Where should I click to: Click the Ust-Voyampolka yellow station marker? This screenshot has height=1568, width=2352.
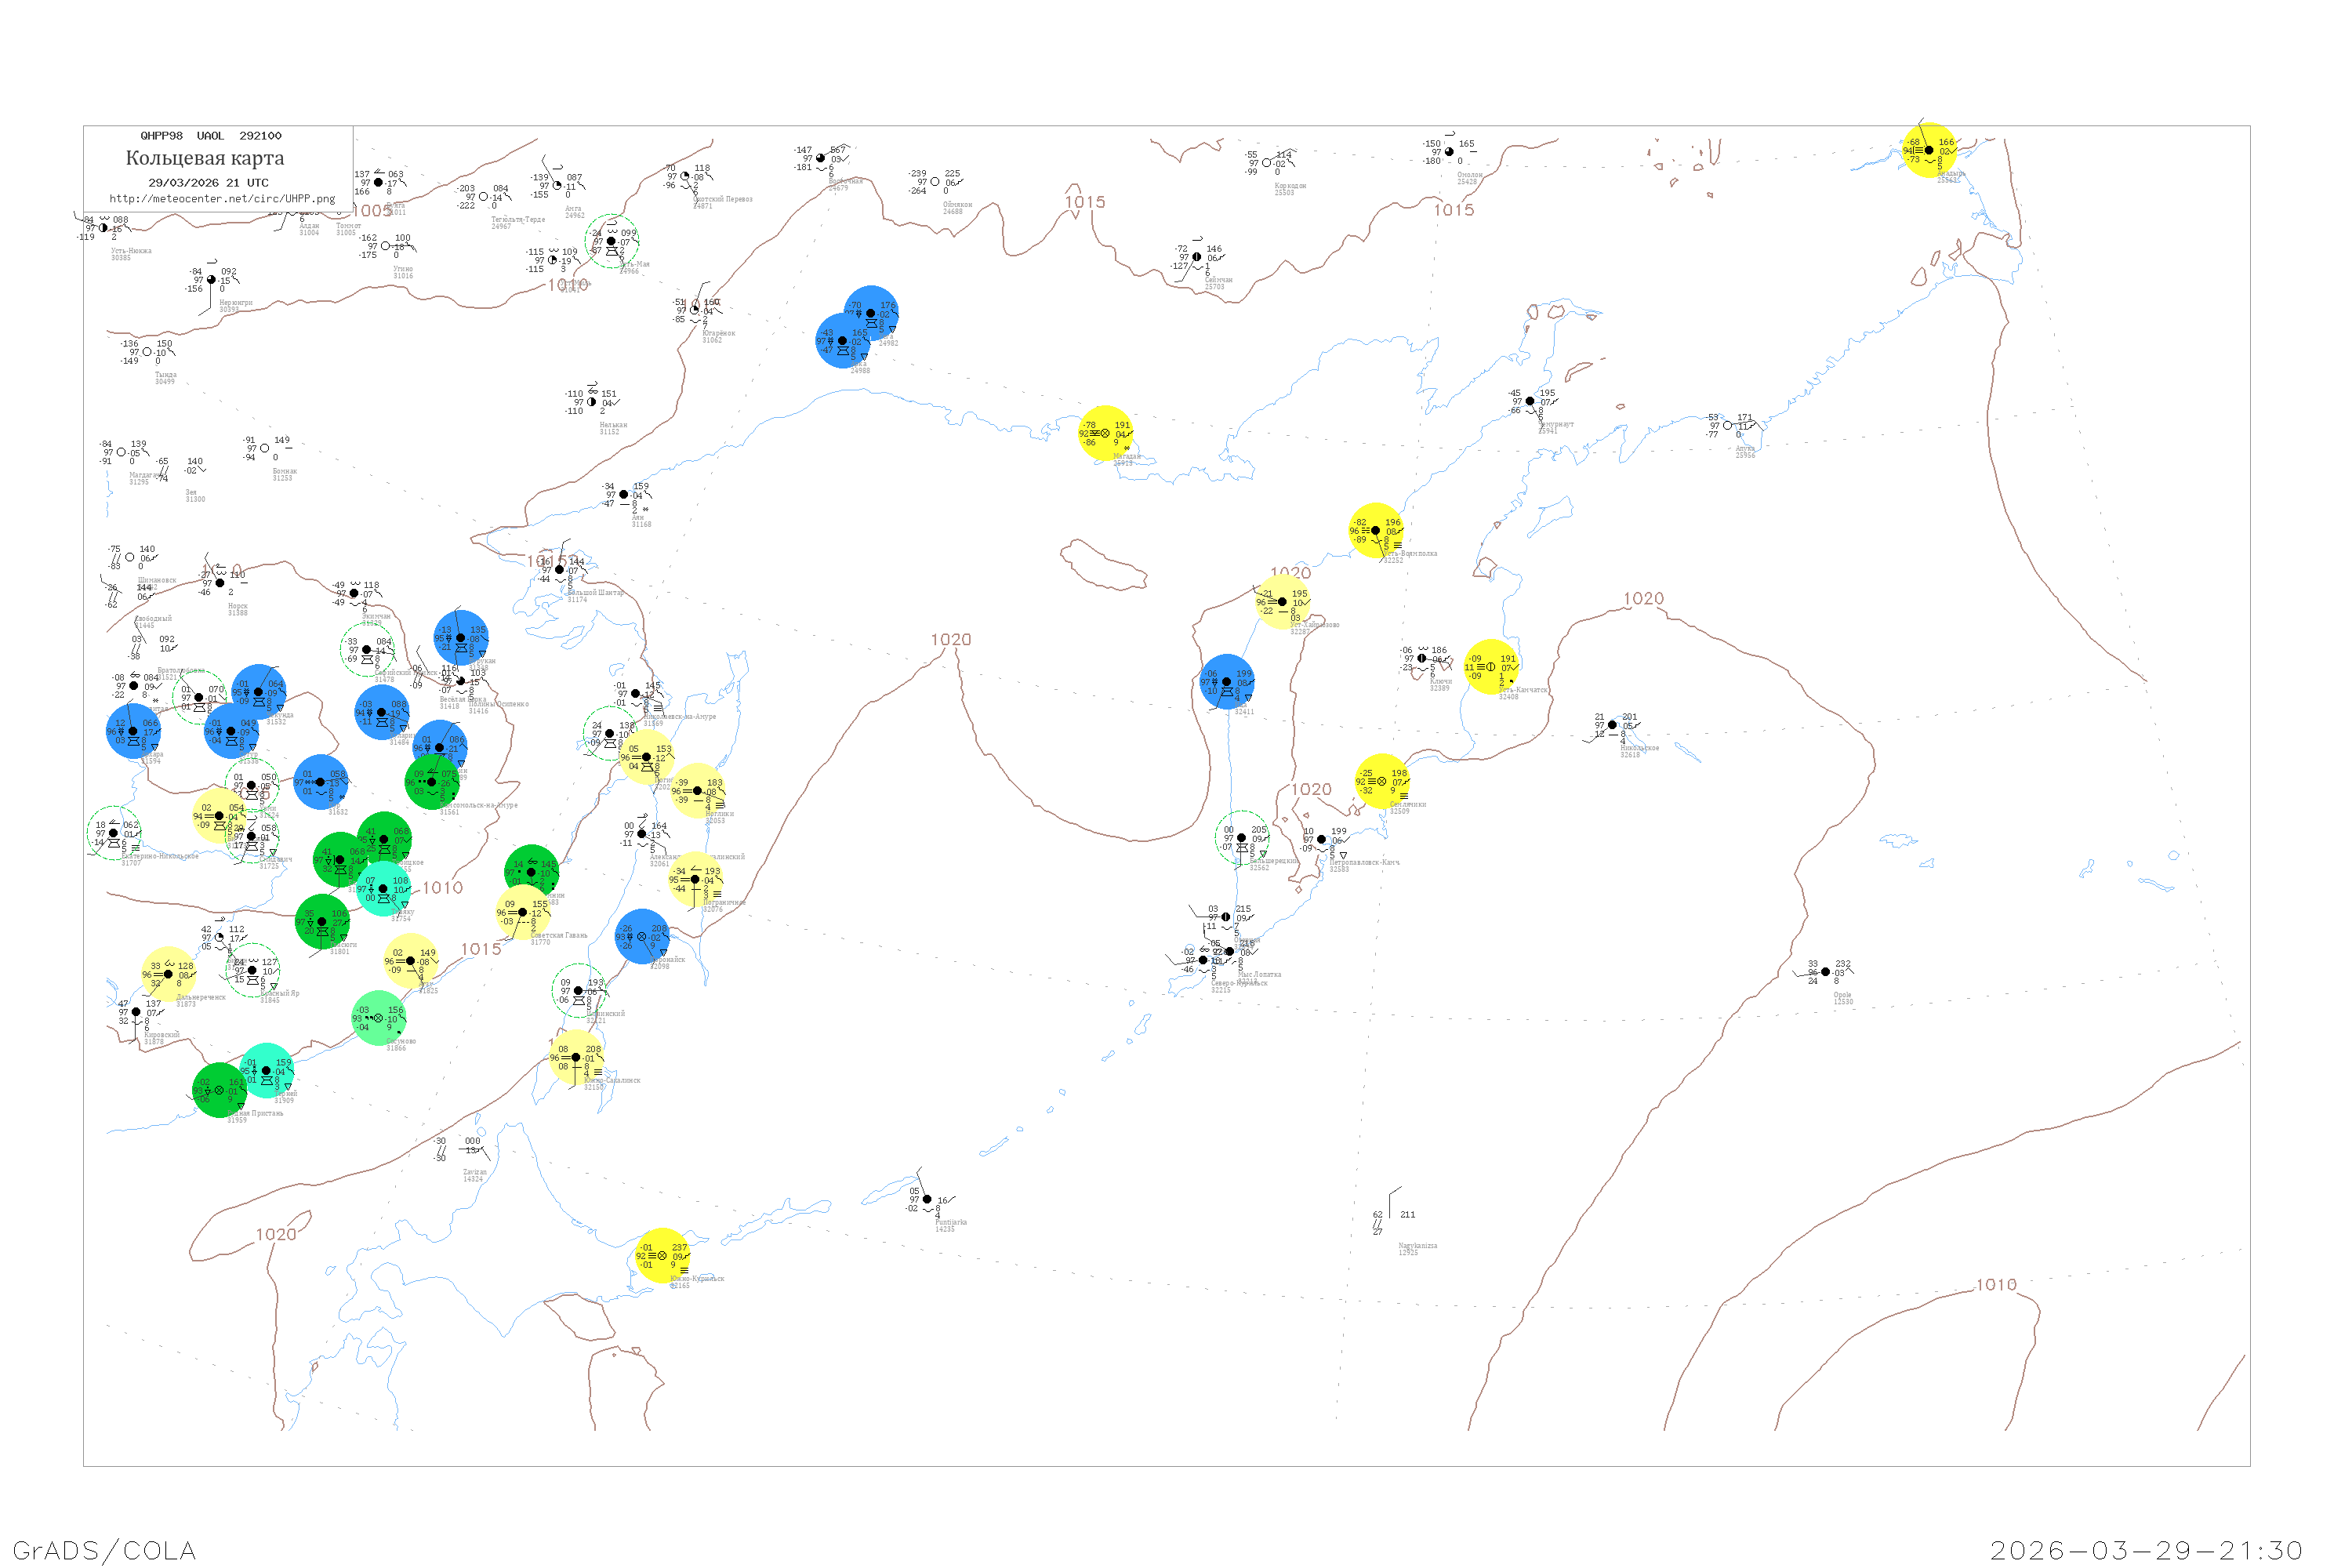tap(1375, 531)
